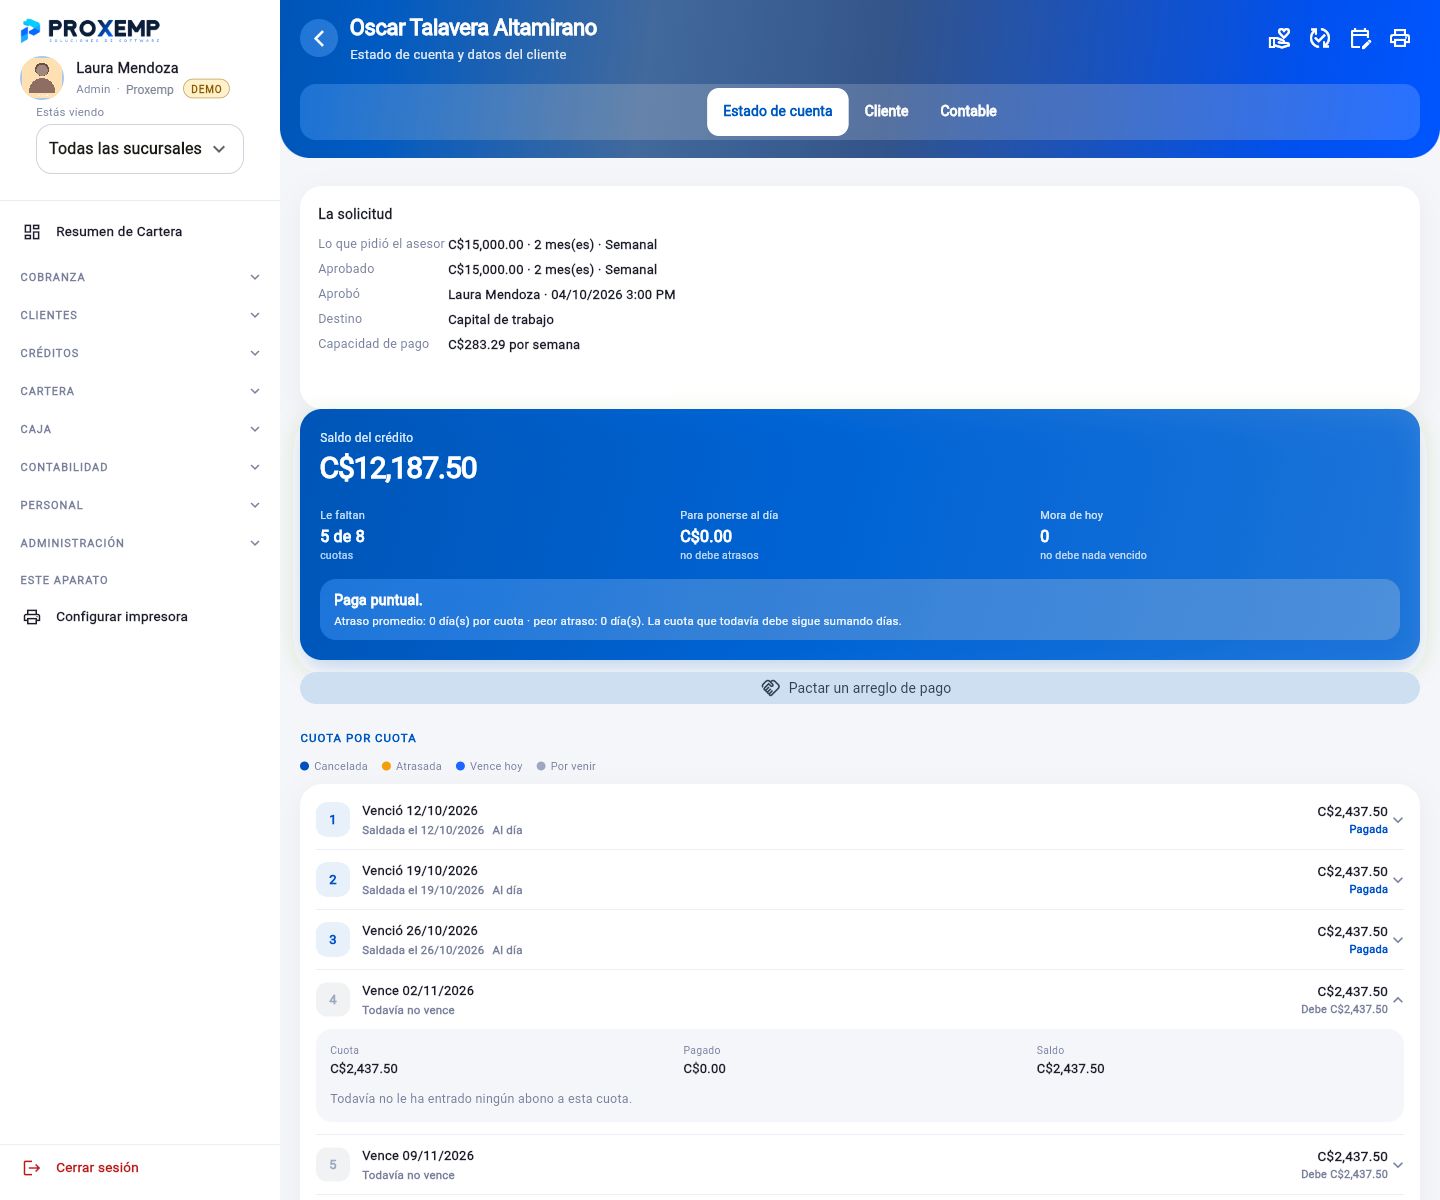1440x1200 pixels.
Task: Click the Vence hoy legend dot
Action: pyautogui.click(x=460, y=766)
